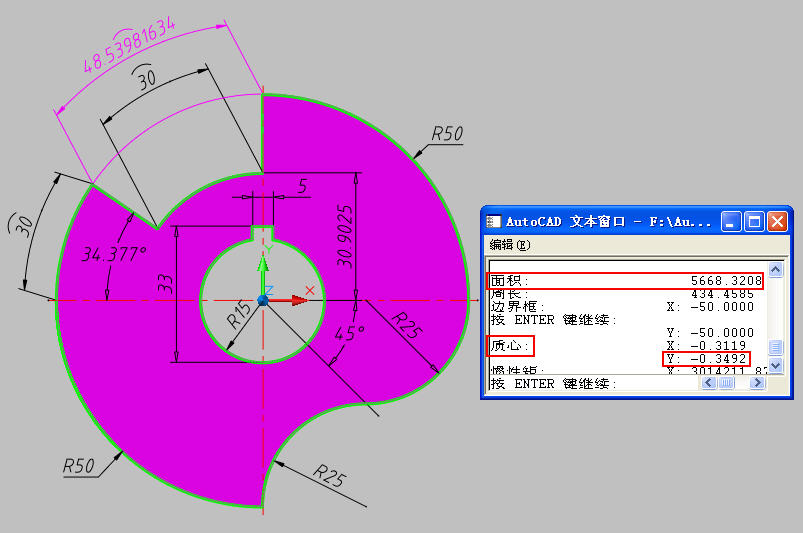Select the 48.53981634 arc length dimension
This screenshot has height=533, width=803.
(x=128, y=46)
